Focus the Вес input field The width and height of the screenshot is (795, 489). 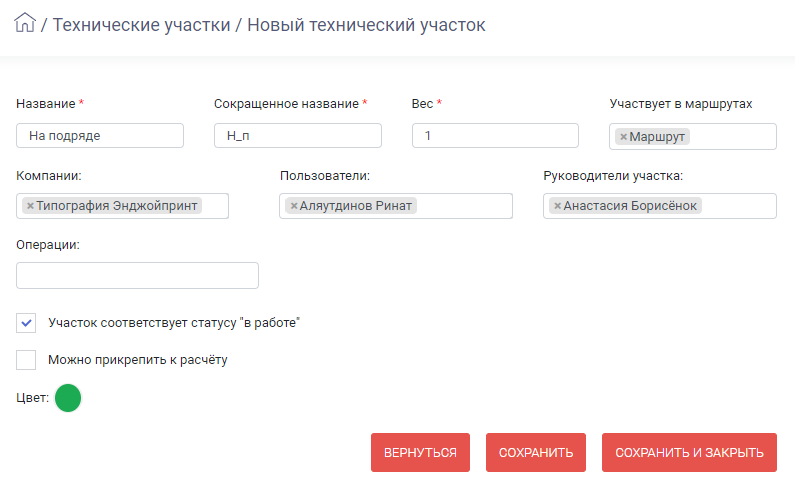[495, 135]
